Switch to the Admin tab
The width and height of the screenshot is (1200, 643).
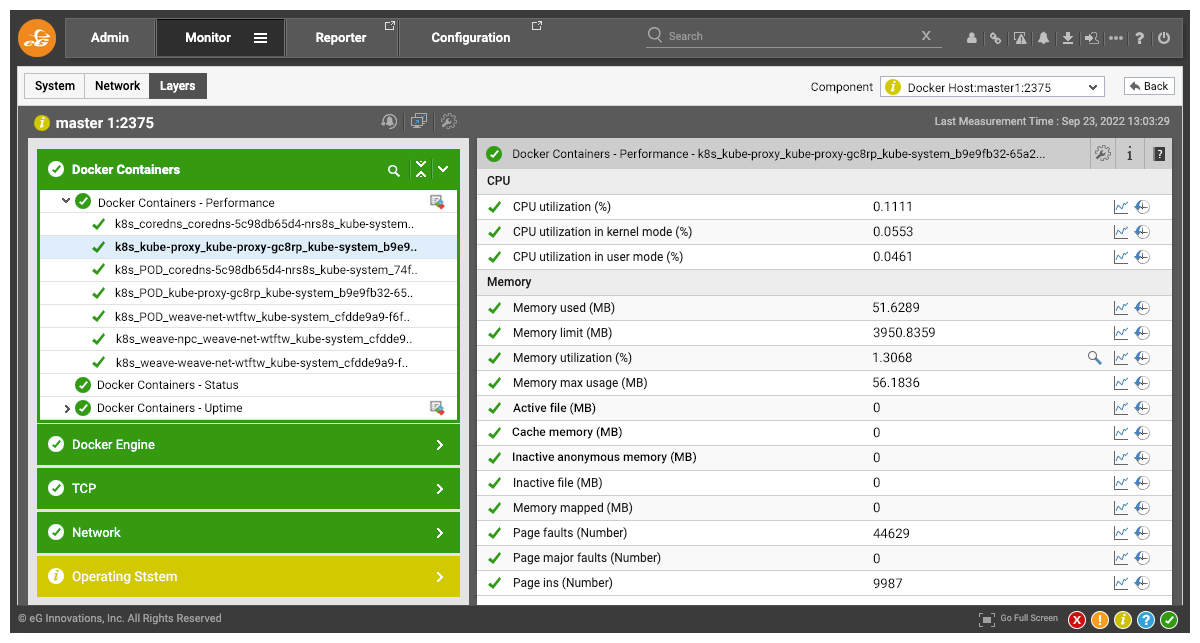click(110, 38)
